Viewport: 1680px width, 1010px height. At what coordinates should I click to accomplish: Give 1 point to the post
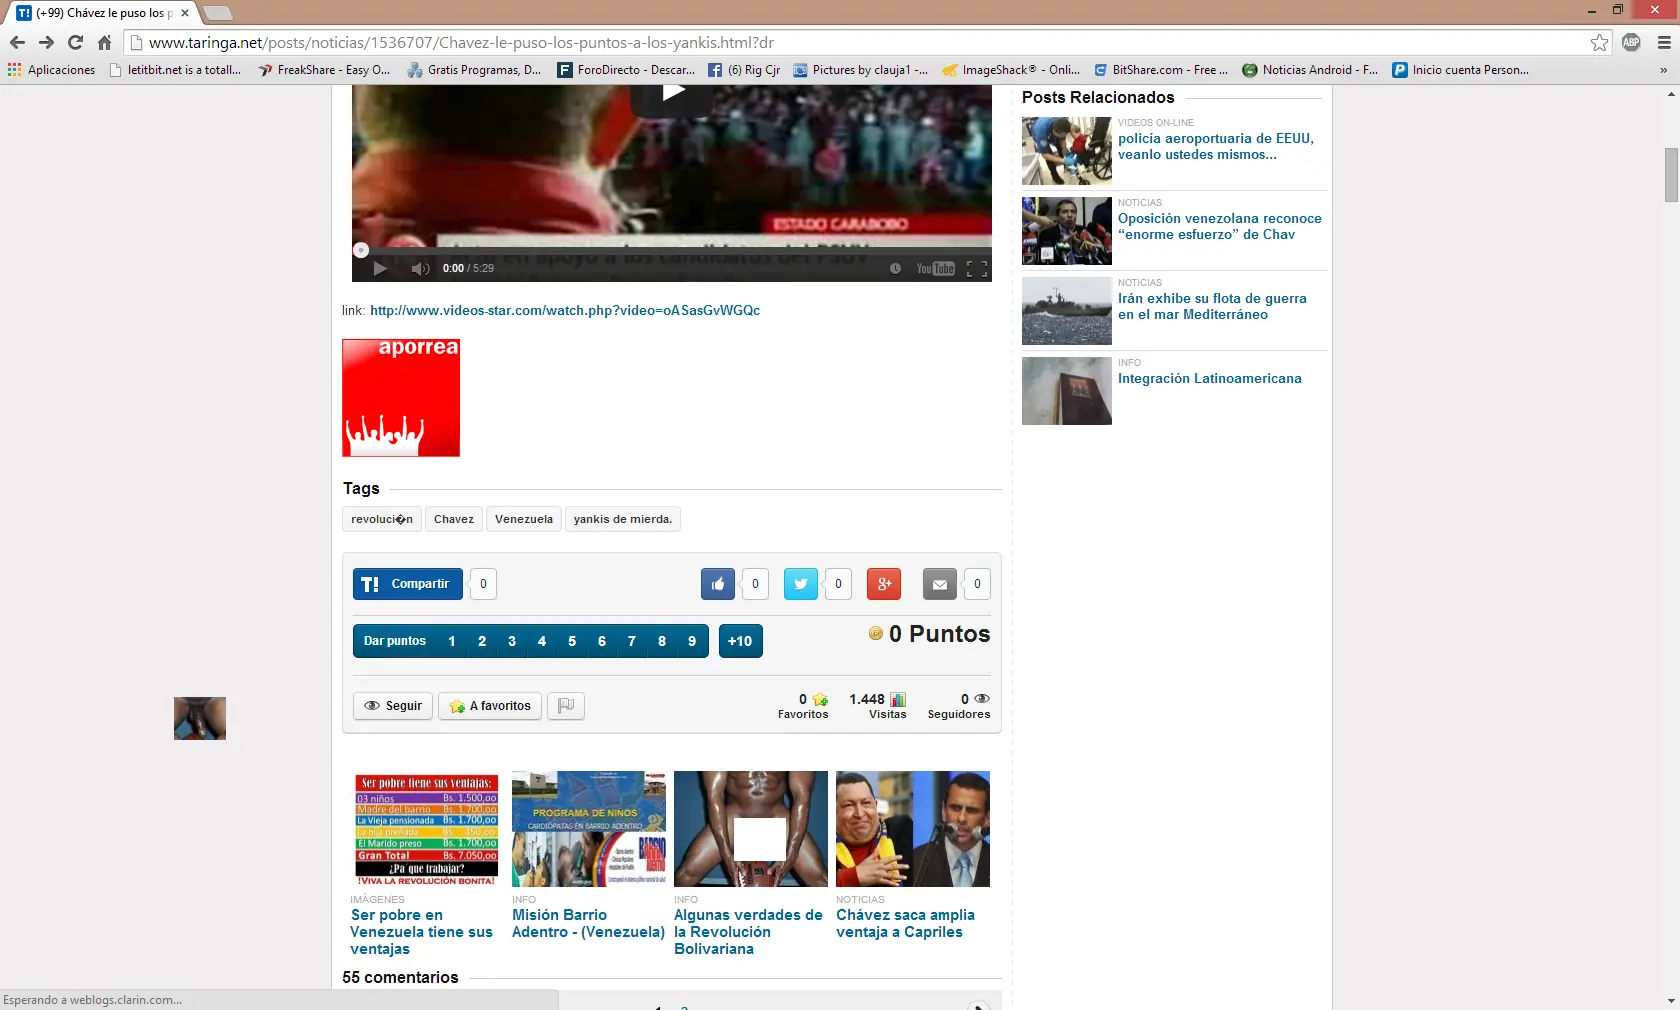click(452, 641)
